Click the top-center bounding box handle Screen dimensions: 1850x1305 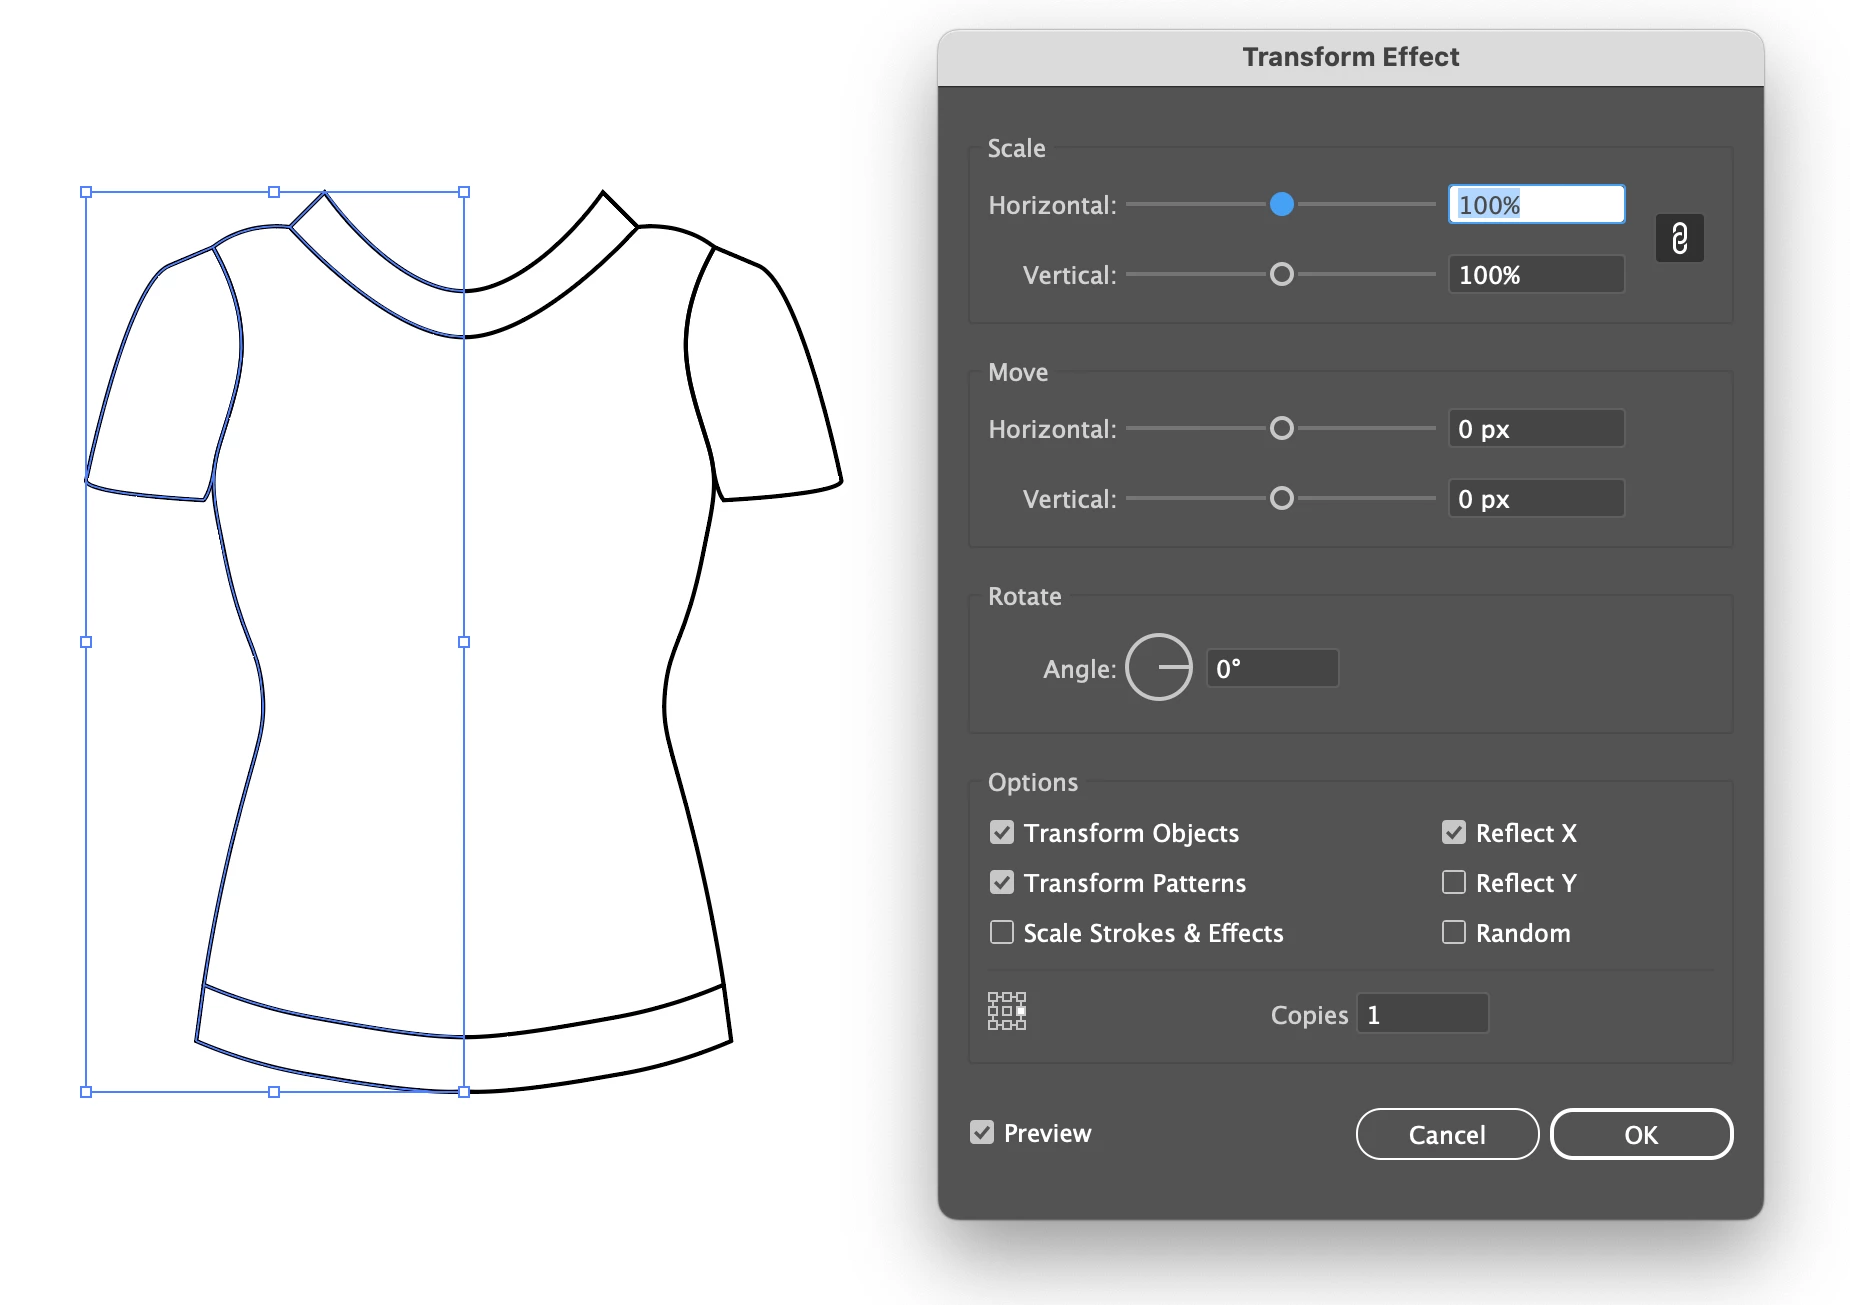coord(274,192)
